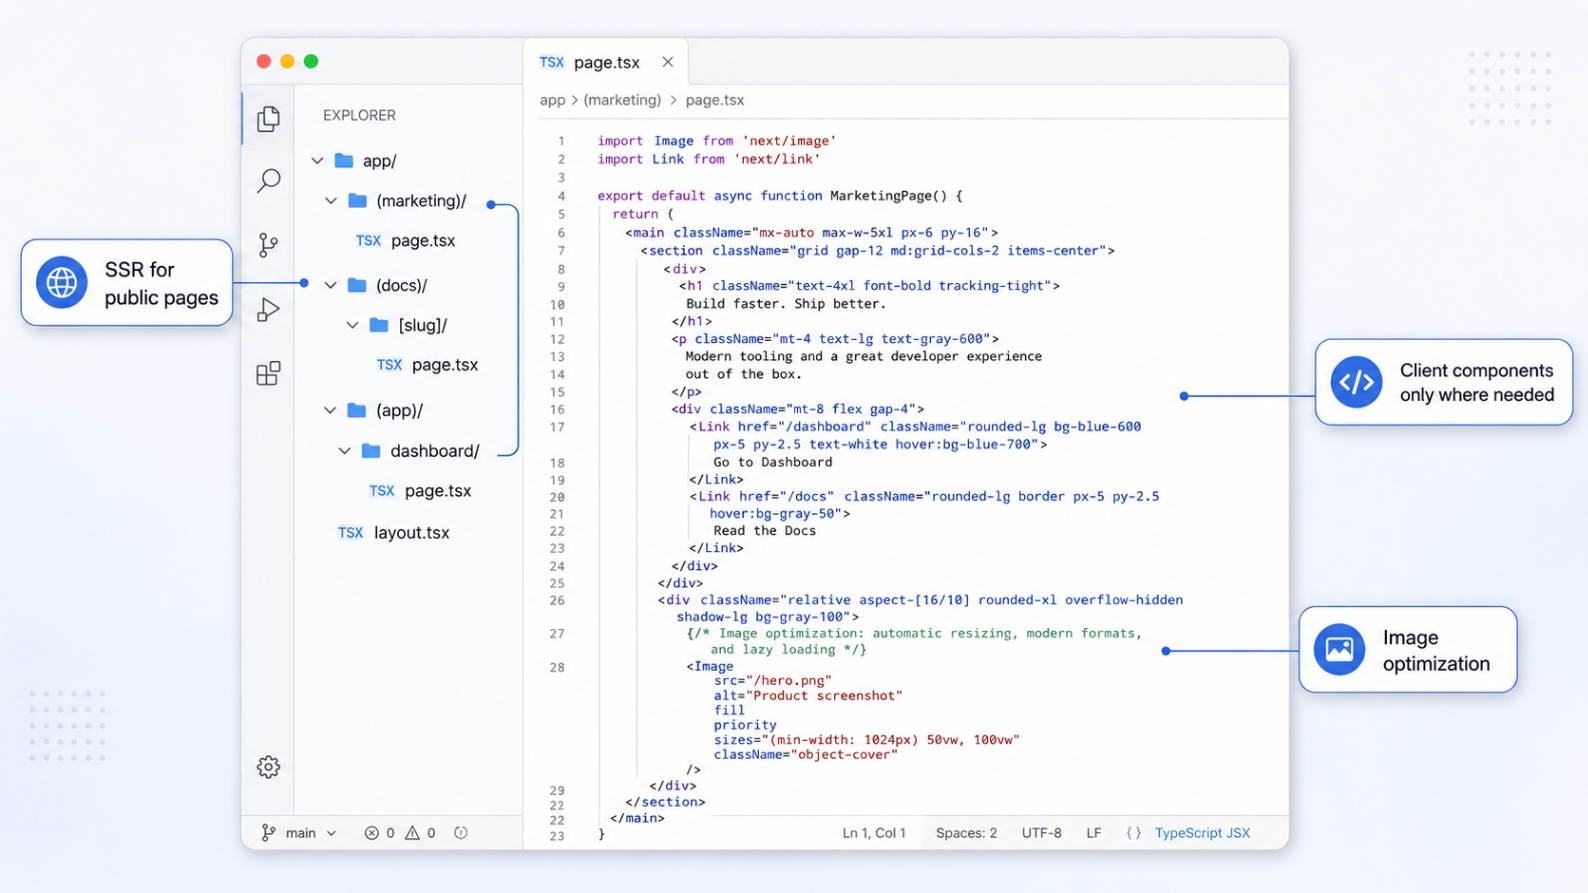Click line number 17 in the gutter
The width and height of the screenshot is (1588, 893).
click(557, 427)
